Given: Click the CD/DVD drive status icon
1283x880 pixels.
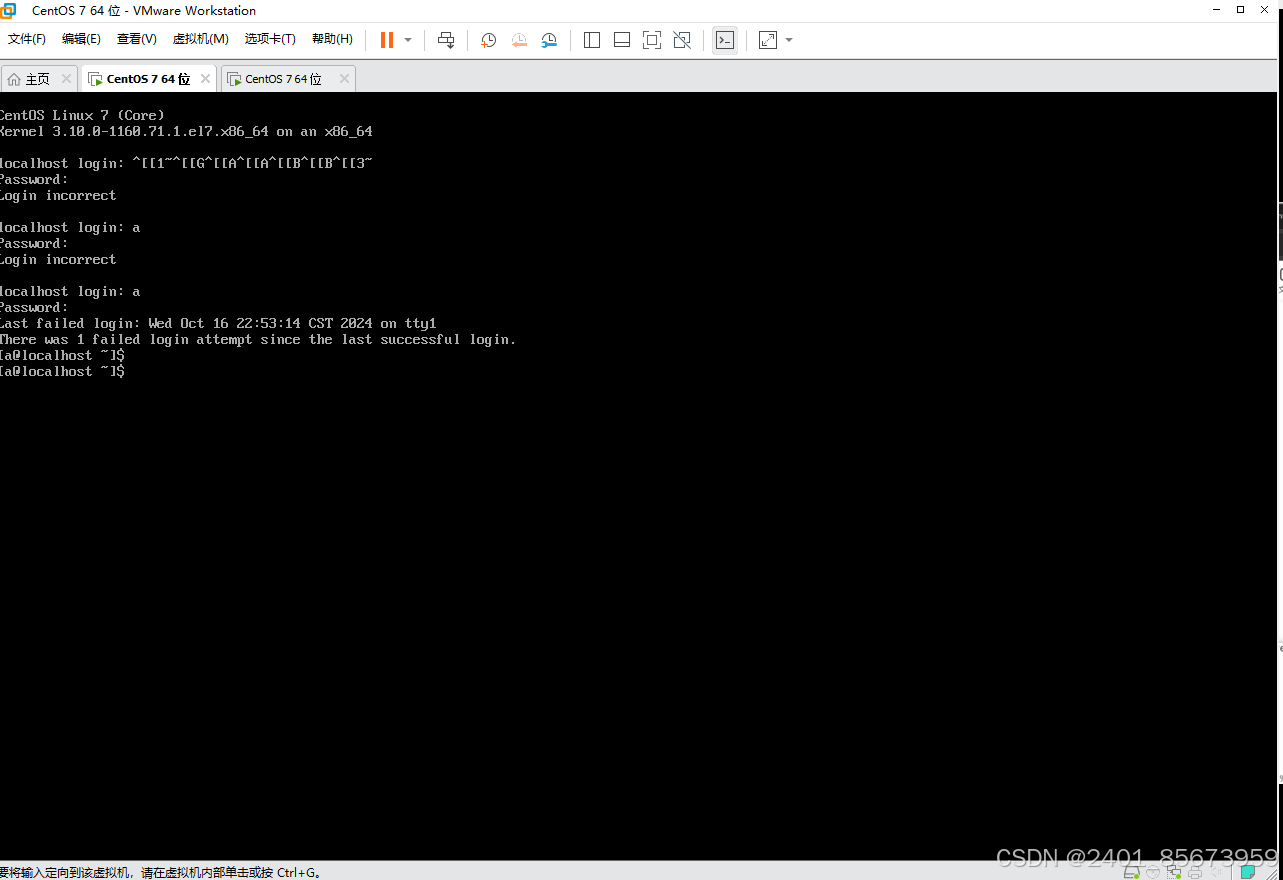Looking at the screenshot, I should click(1153, 872).
